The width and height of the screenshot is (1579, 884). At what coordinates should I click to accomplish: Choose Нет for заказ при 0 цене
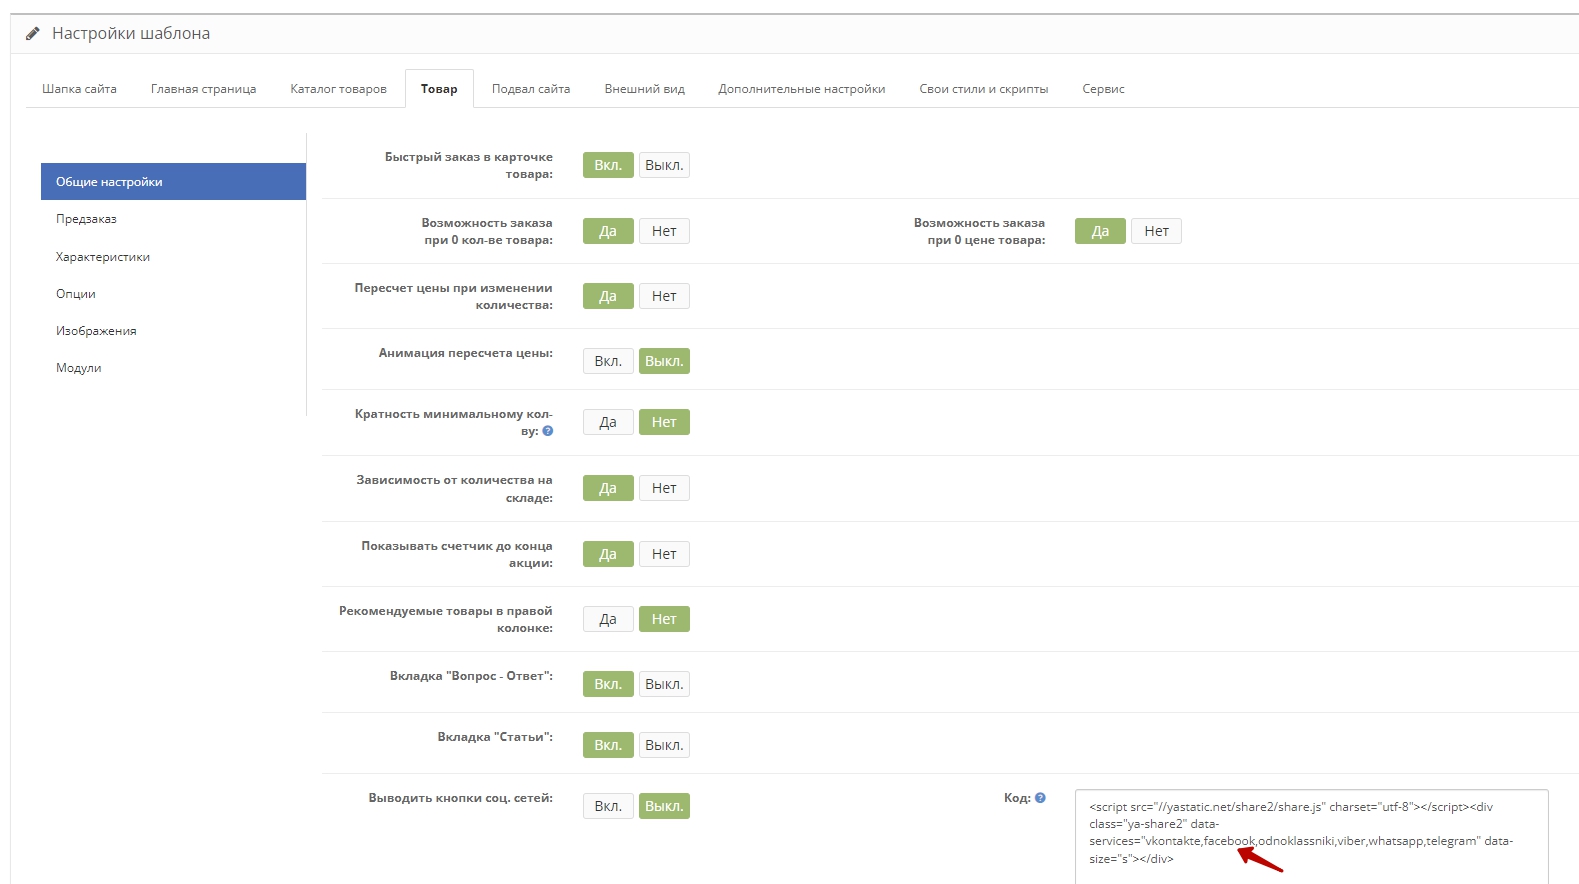(1156, 231)
